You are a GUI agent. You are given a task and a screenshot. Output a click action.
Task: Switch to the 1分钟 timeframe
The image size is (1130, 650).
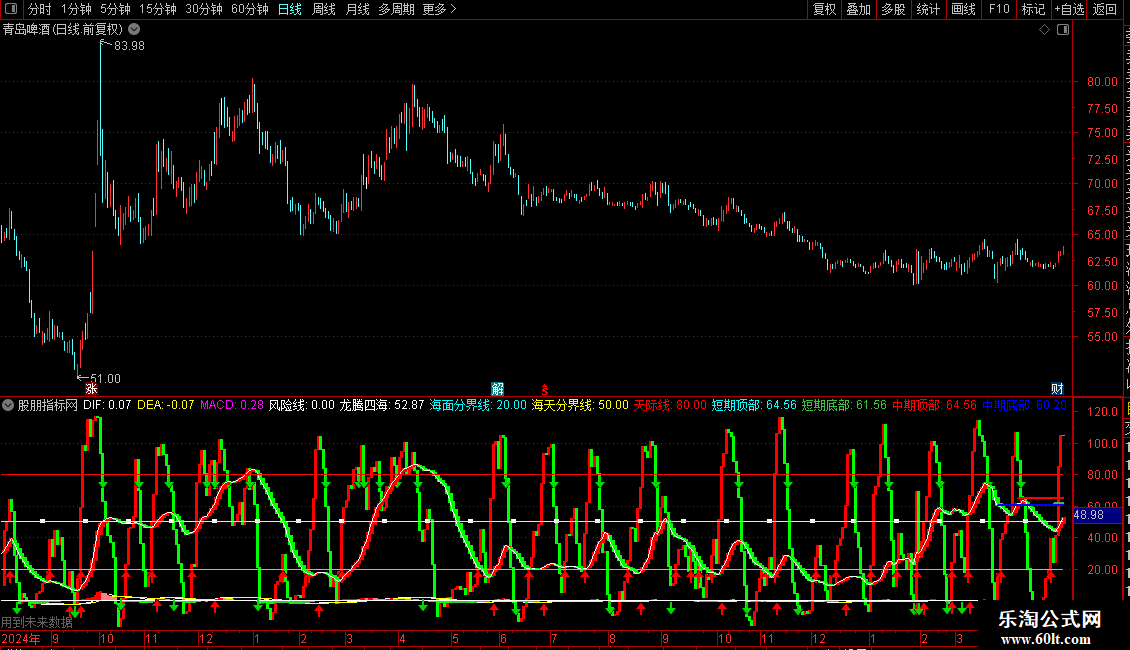[76, 9]
